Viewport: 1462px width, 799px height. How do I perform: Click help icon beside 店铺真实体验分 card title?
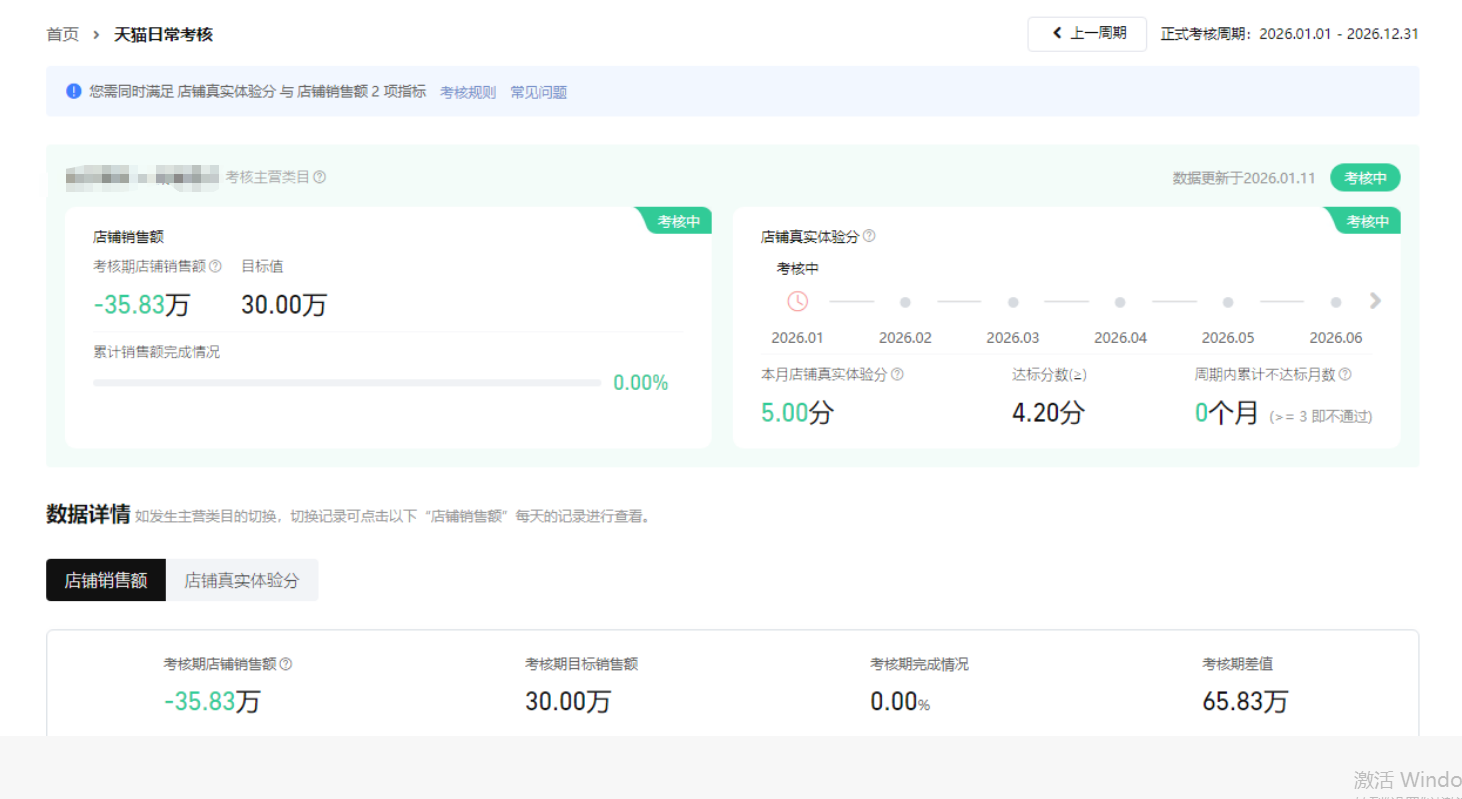[x=869, y=236]
